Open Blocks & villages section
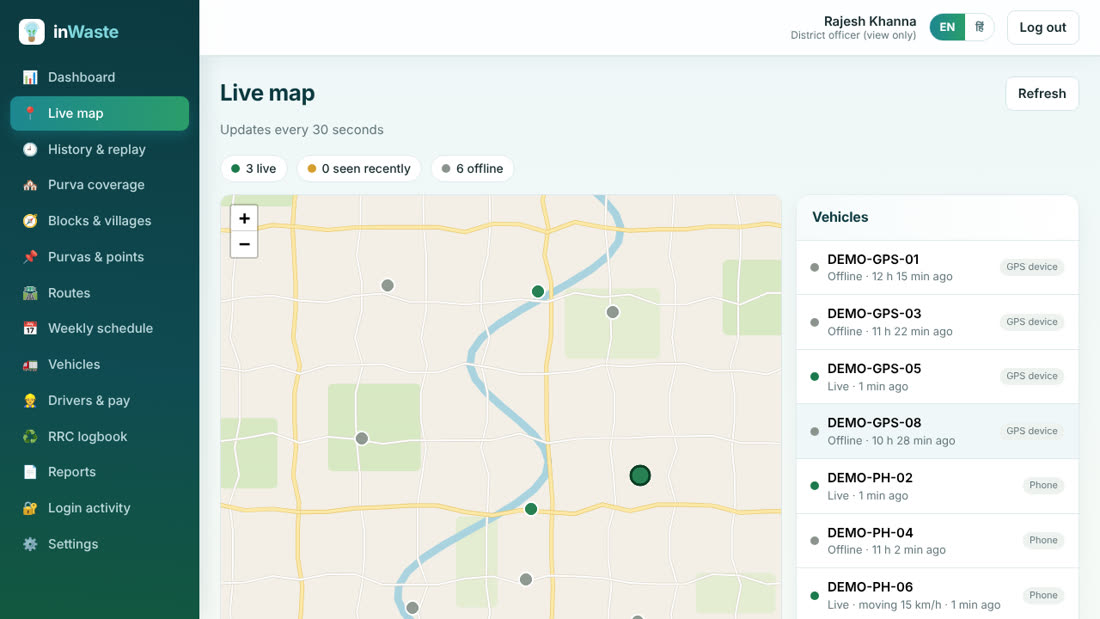1100x619 pixels. click(x=100, y=221)
